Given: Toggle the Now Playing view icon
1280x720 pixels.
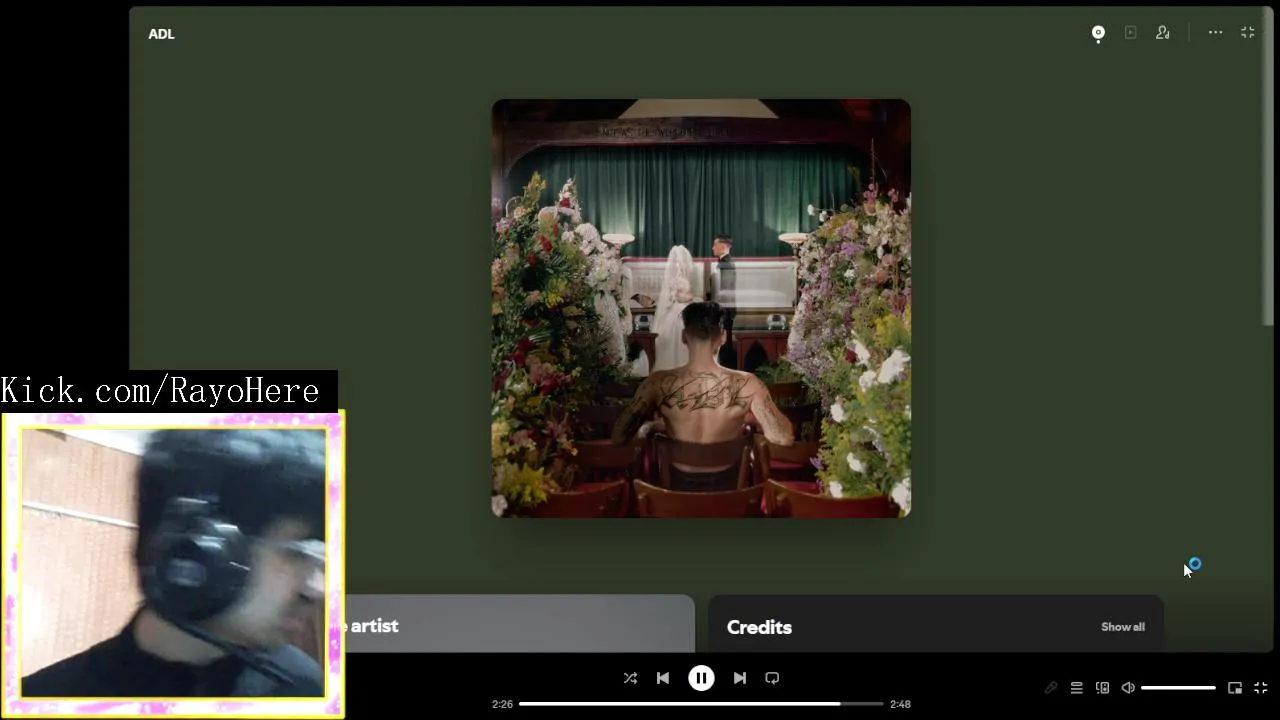Looking at the screenshot, I should tap(1098, 33).
